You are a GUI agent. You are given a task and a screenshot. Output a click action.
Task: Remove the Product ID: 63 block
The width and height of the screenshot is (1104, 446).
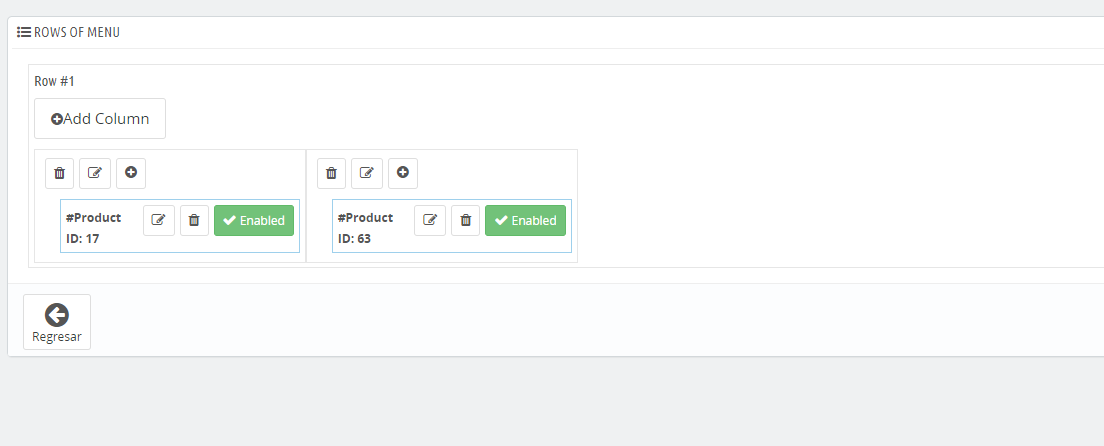(x=465, y=221)
